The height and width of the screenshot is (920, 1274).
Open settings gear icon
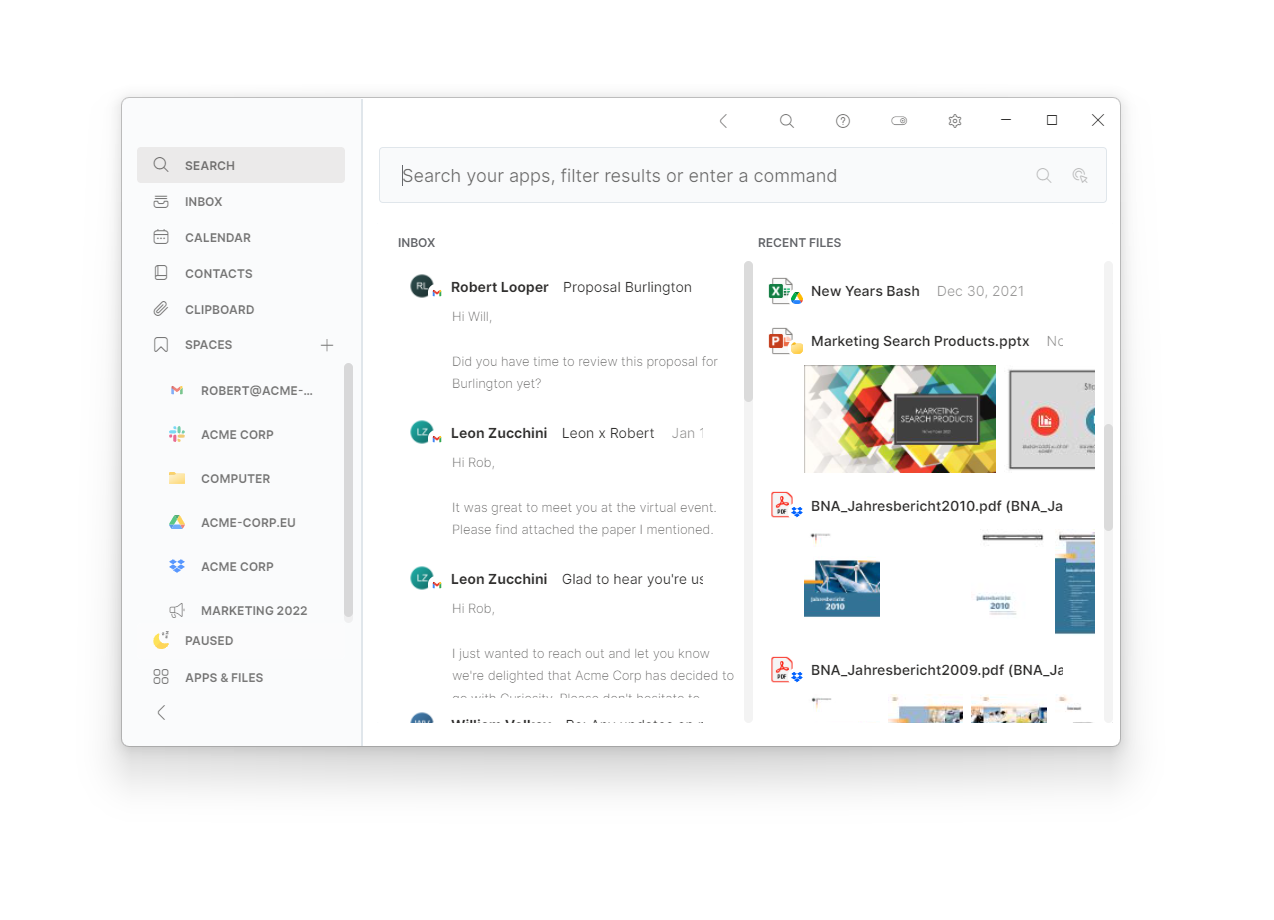click(955, 121)
